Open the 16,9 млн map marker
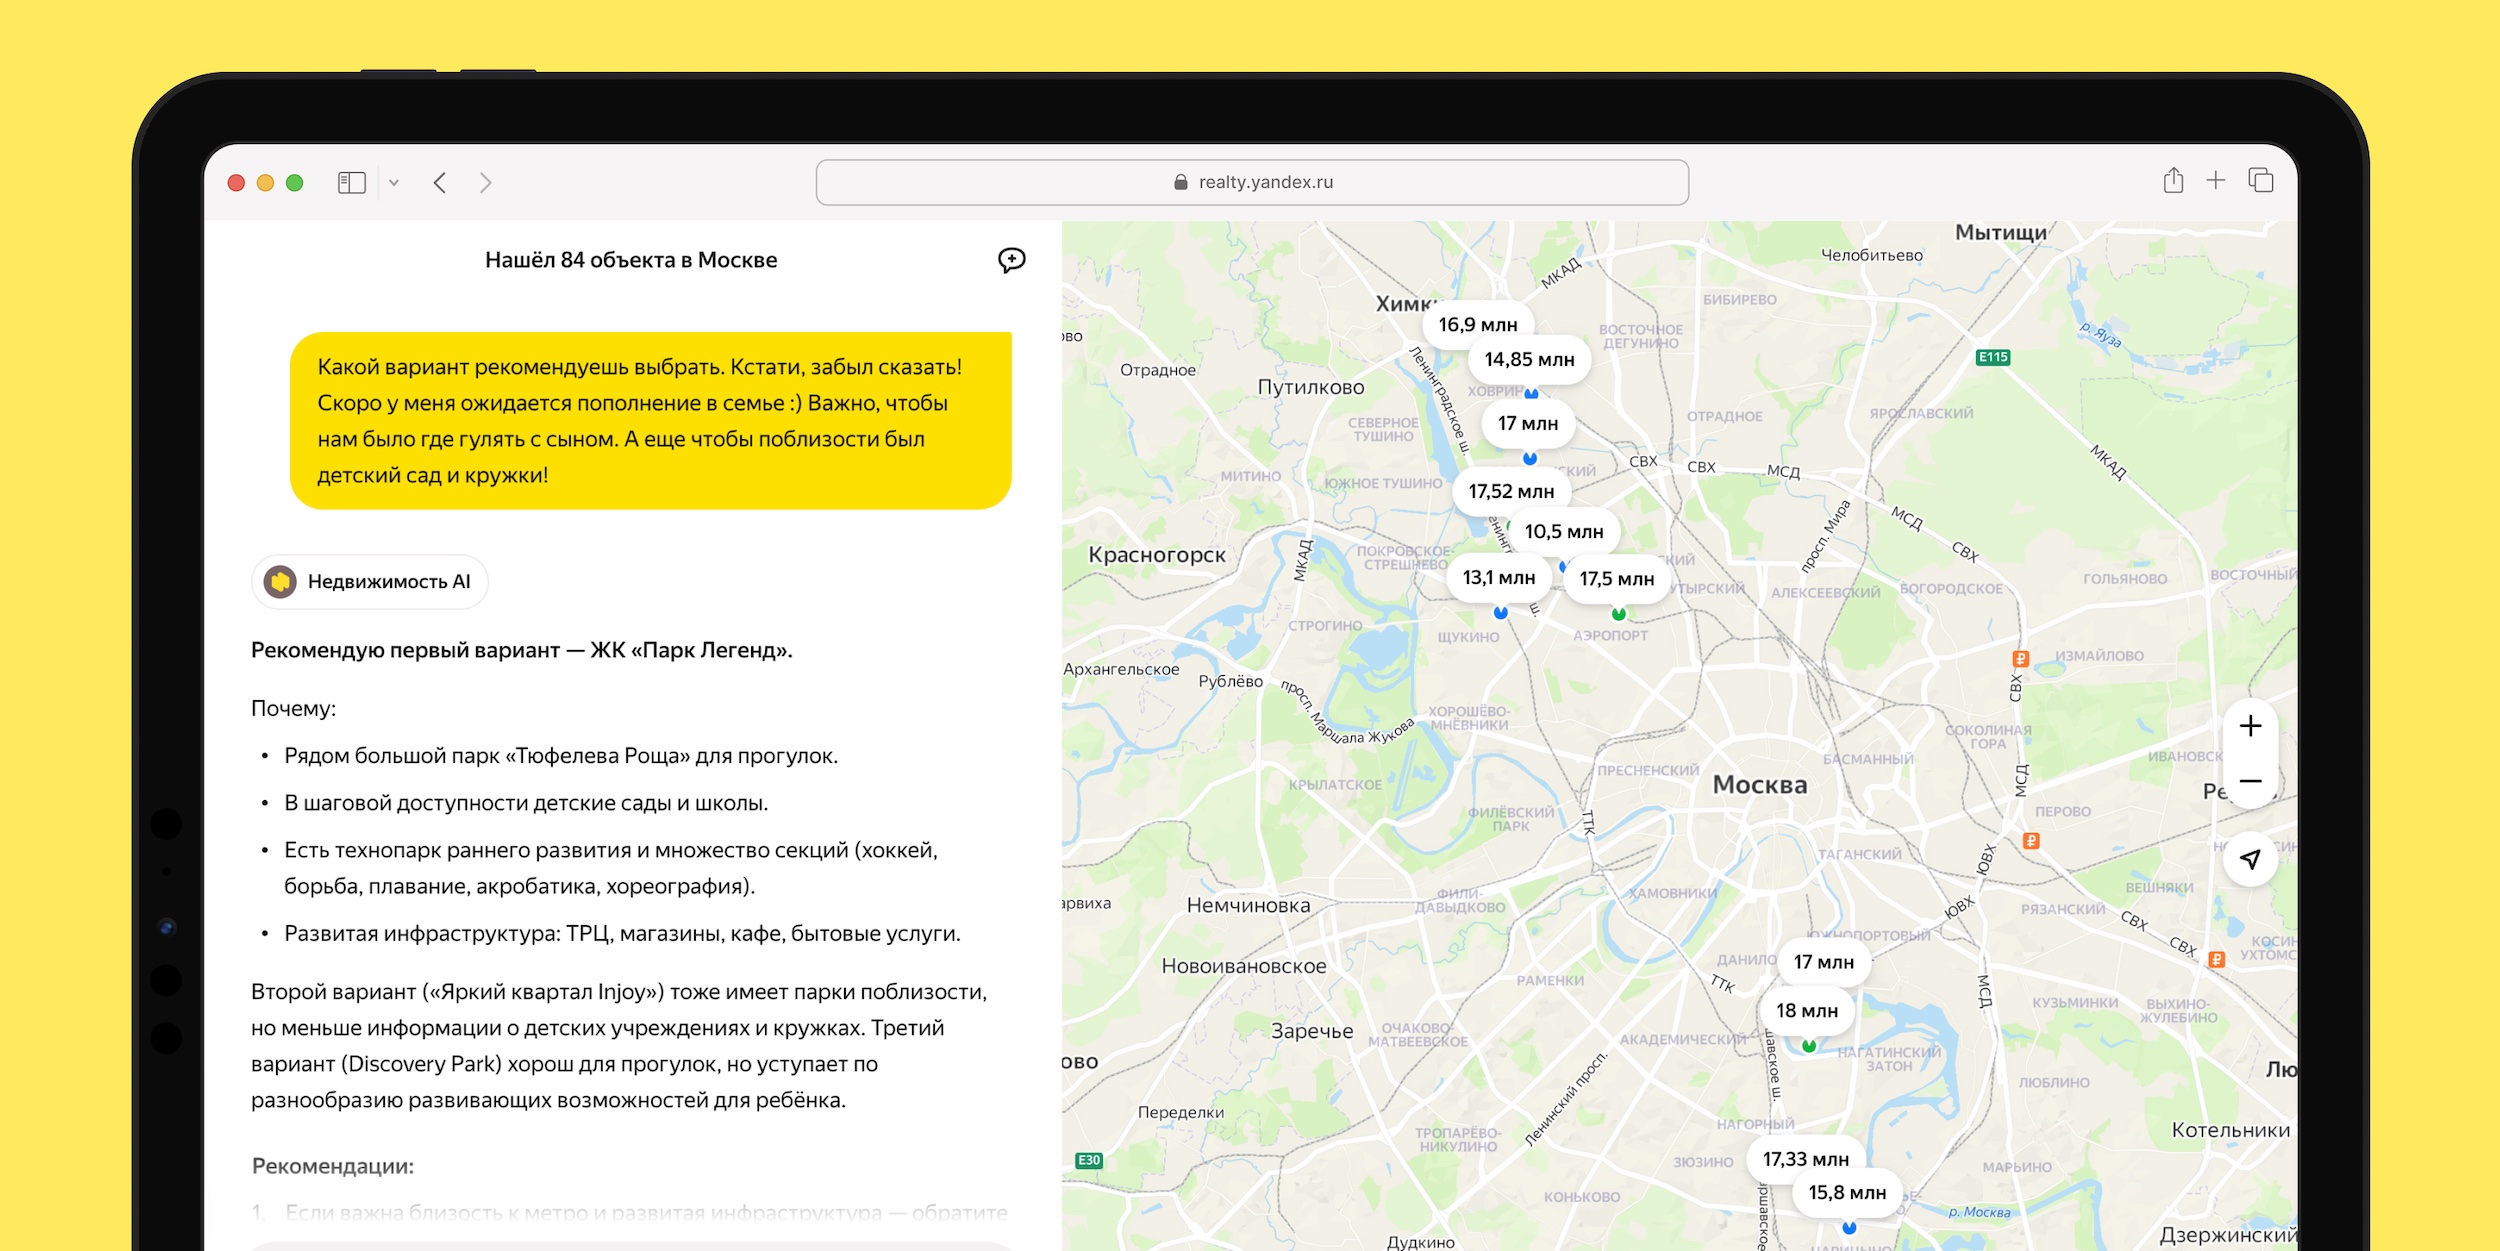Screen dimensions: 2500x1251 click(x=1477, y=325)
